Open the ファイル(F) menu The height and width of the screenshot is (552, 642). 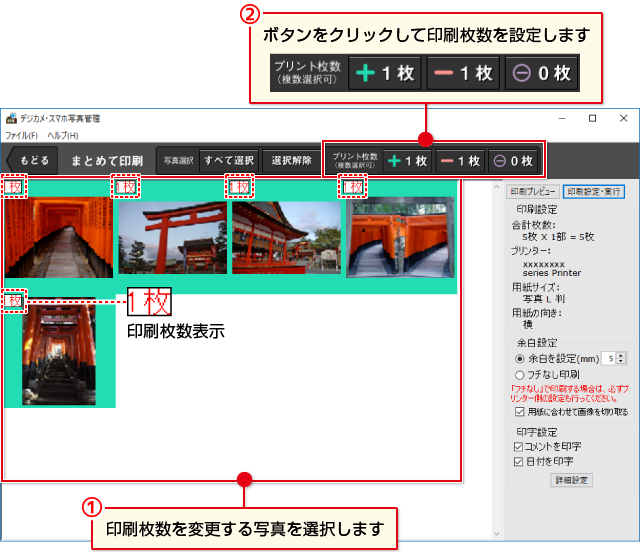pyautogui.click(x=21, y=135)
